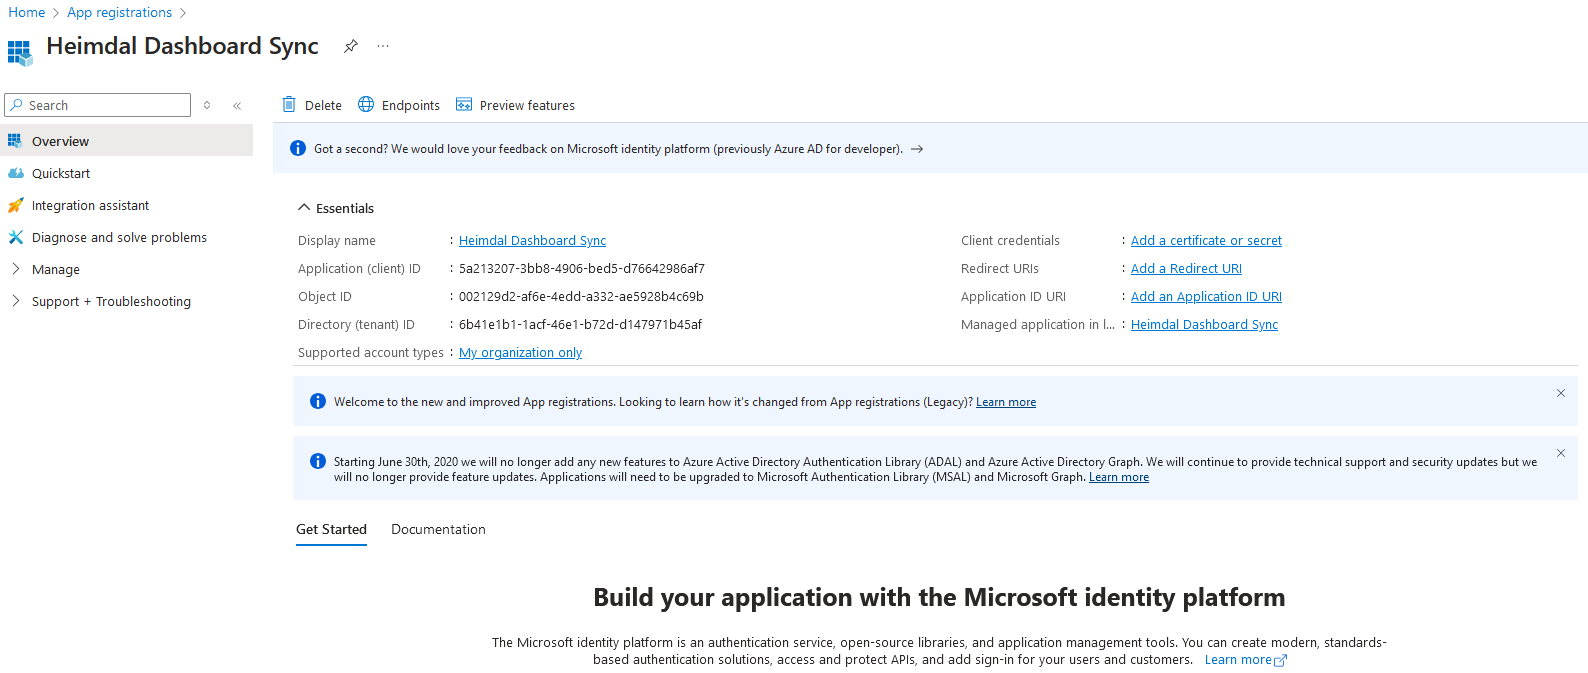Screen dimensions: 1588x673
Task: Click the Client credentials label
Action: (x=1010, y=241)
